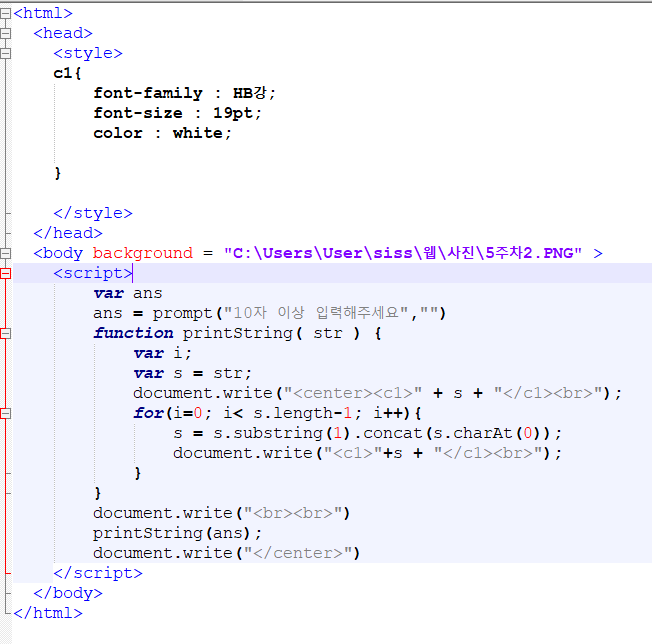
Task: Collapse the red <script> fold marker
Action: click(x=5, y=273)
